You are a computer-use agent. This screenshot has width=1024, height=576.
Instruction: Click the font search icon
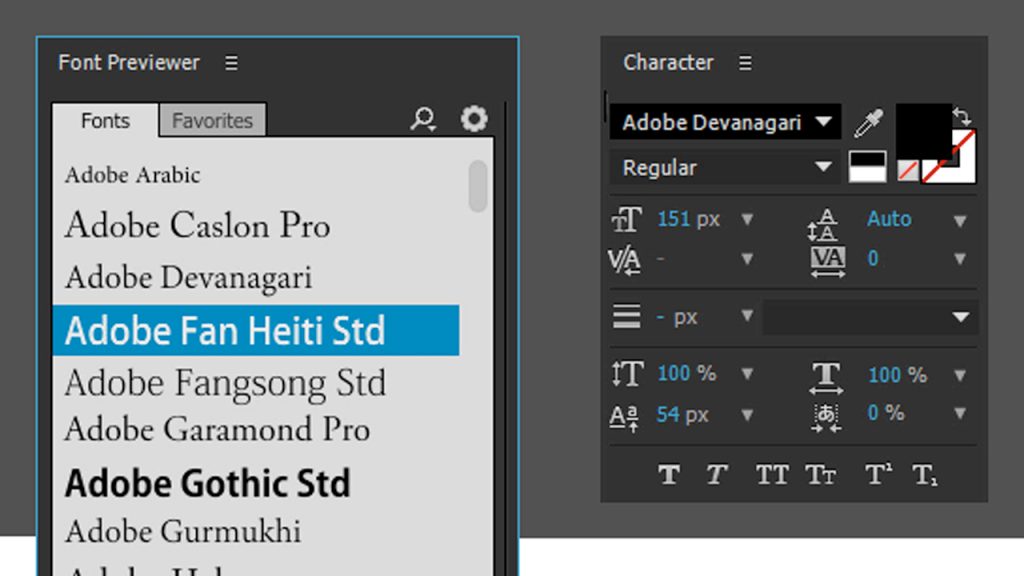coord(423,120)
